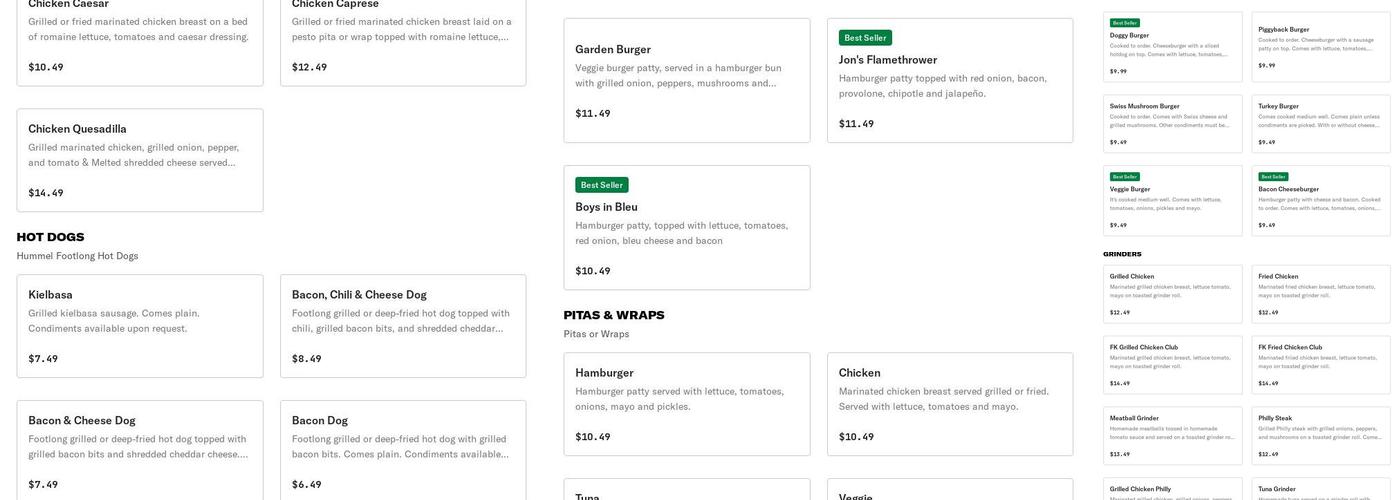The image size is (1400, 500).
Task: Open the Chicken Quesadilla menu item
Action: 140,160
